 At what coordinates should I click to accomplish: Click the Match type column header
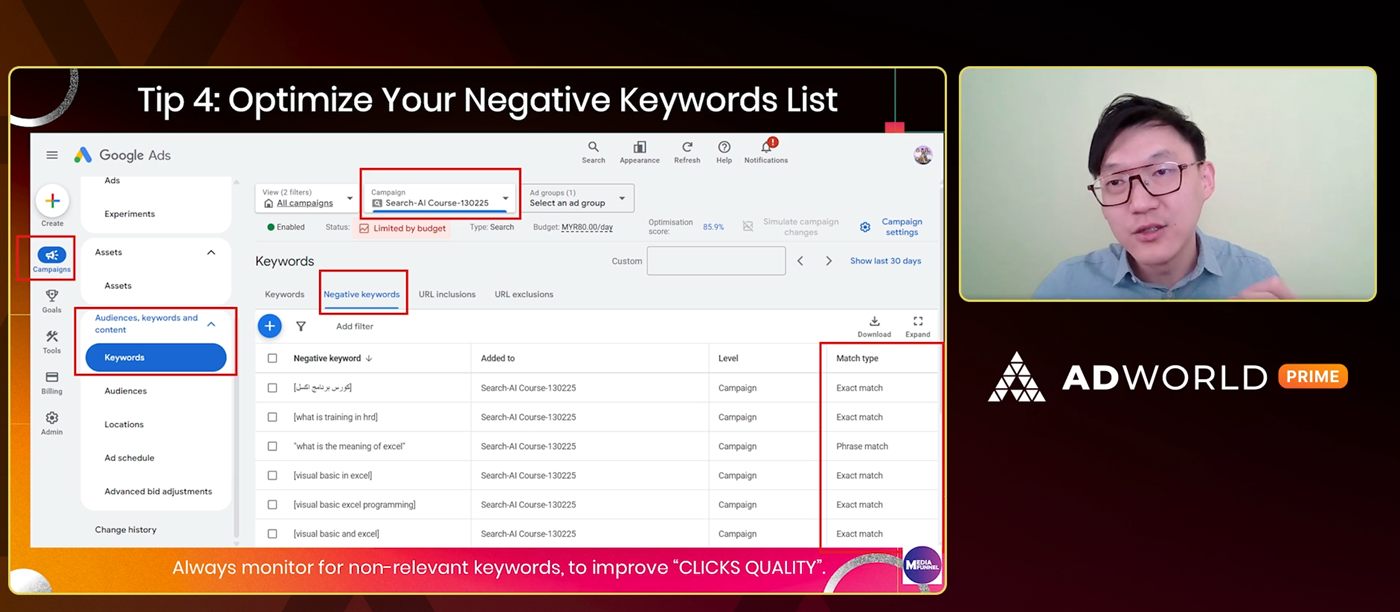(x=857, y=358)
